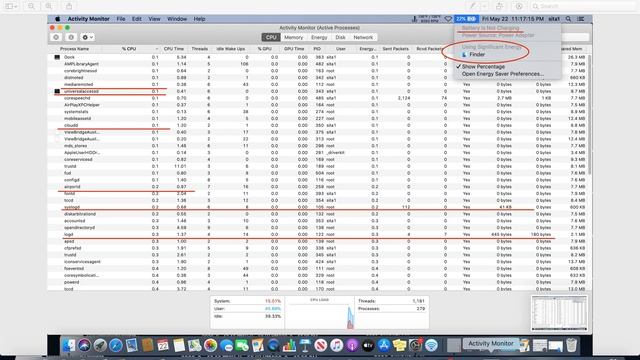Switch to the Network tab
This screenshot has width=640, height=360.
click(363, 37)
